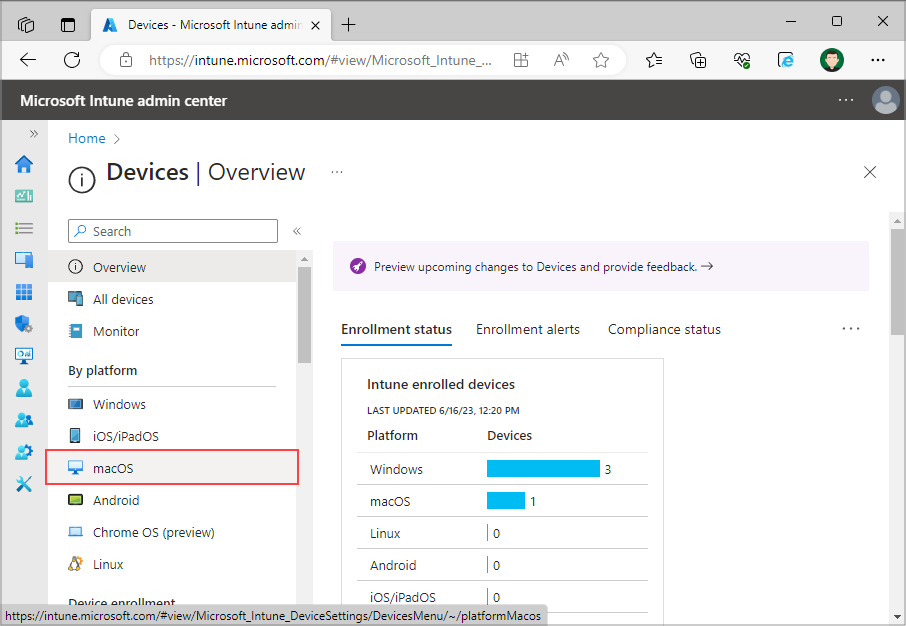The image size is (906, 626).
Task: Click the Apps available grid icon in address bar
Action: 521,60
